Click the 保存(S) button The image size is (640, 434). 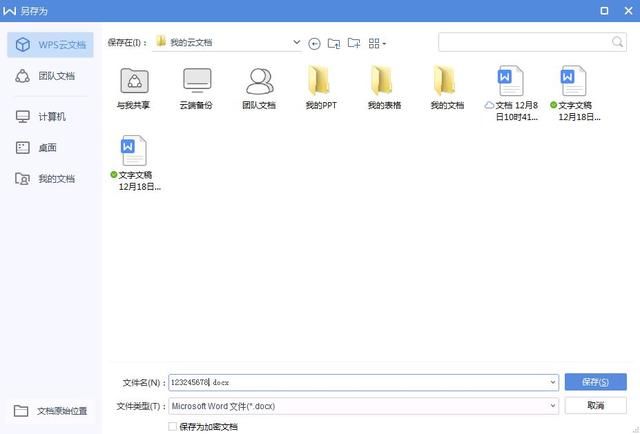tap(596, 382)
